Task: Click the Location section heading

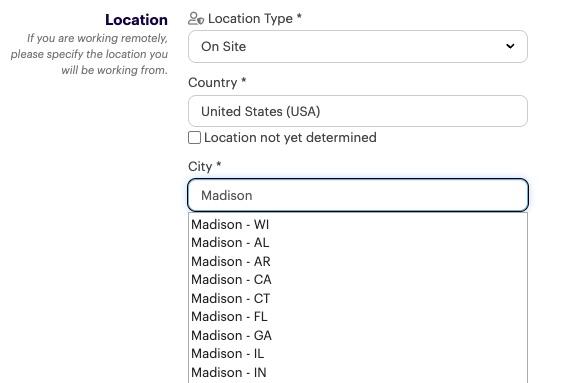Action: (x=136, y=20)
